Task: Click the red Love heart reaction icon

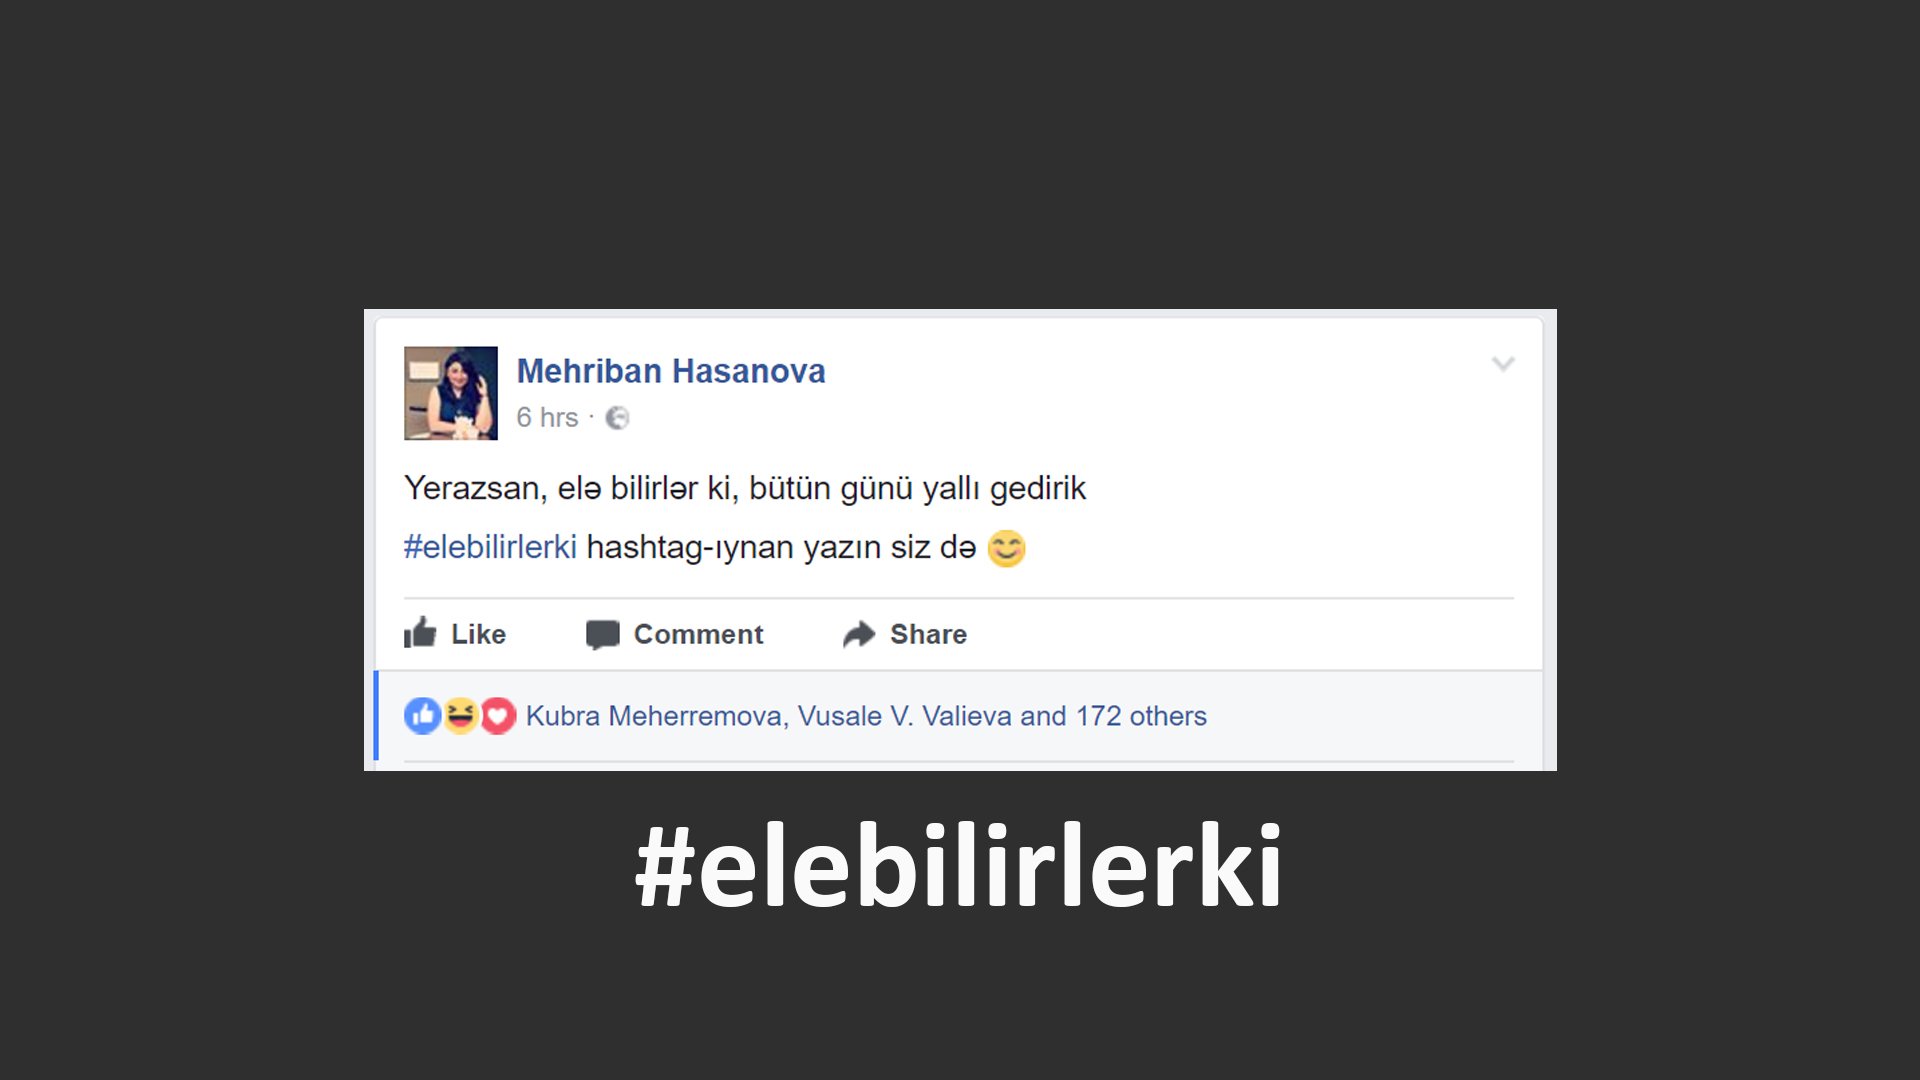Action: click(x=498, y=716)
